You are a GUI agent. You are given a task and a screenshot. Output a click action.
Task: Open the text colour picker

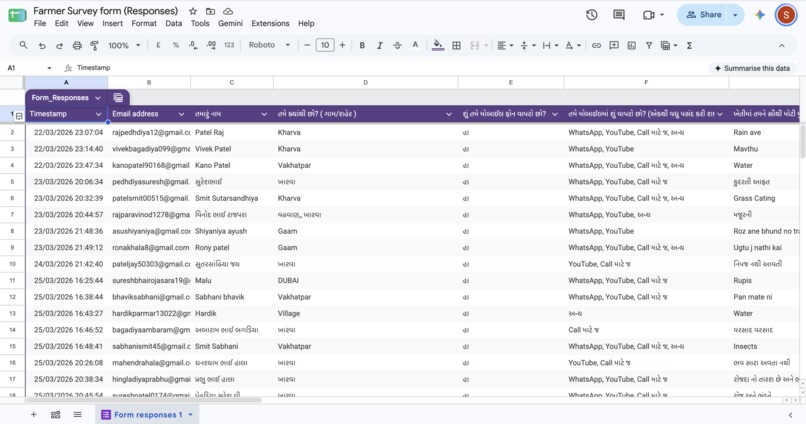(415, 45)
